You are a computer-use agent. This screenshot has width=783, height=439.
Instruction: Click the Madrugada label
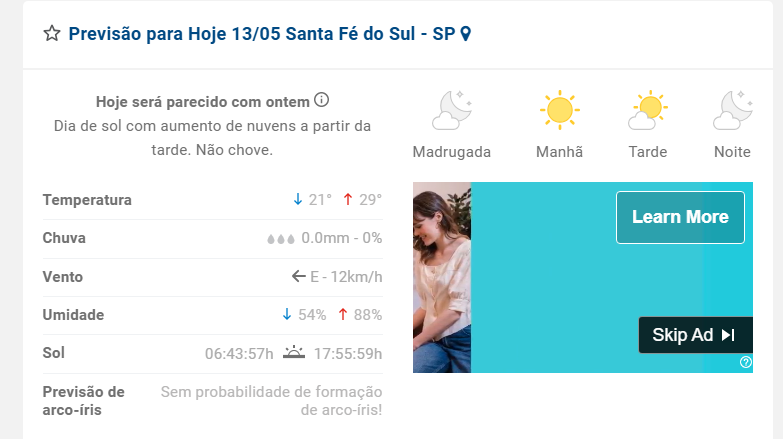451,152
